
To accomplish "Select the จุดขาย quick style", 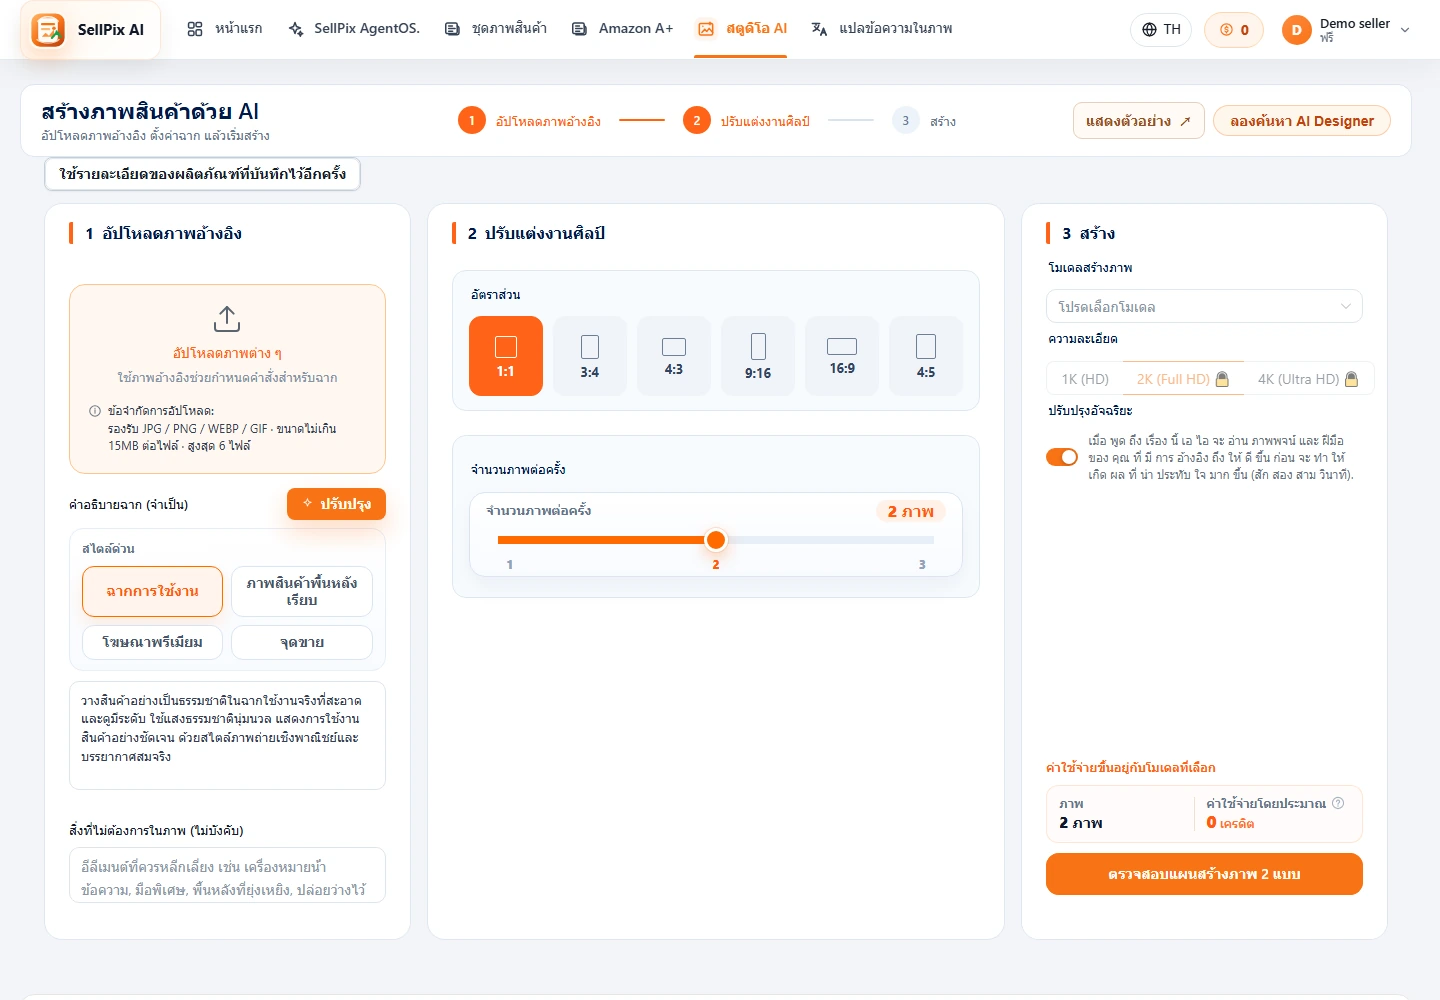I will pyautogui.click(x=302, y=642).
